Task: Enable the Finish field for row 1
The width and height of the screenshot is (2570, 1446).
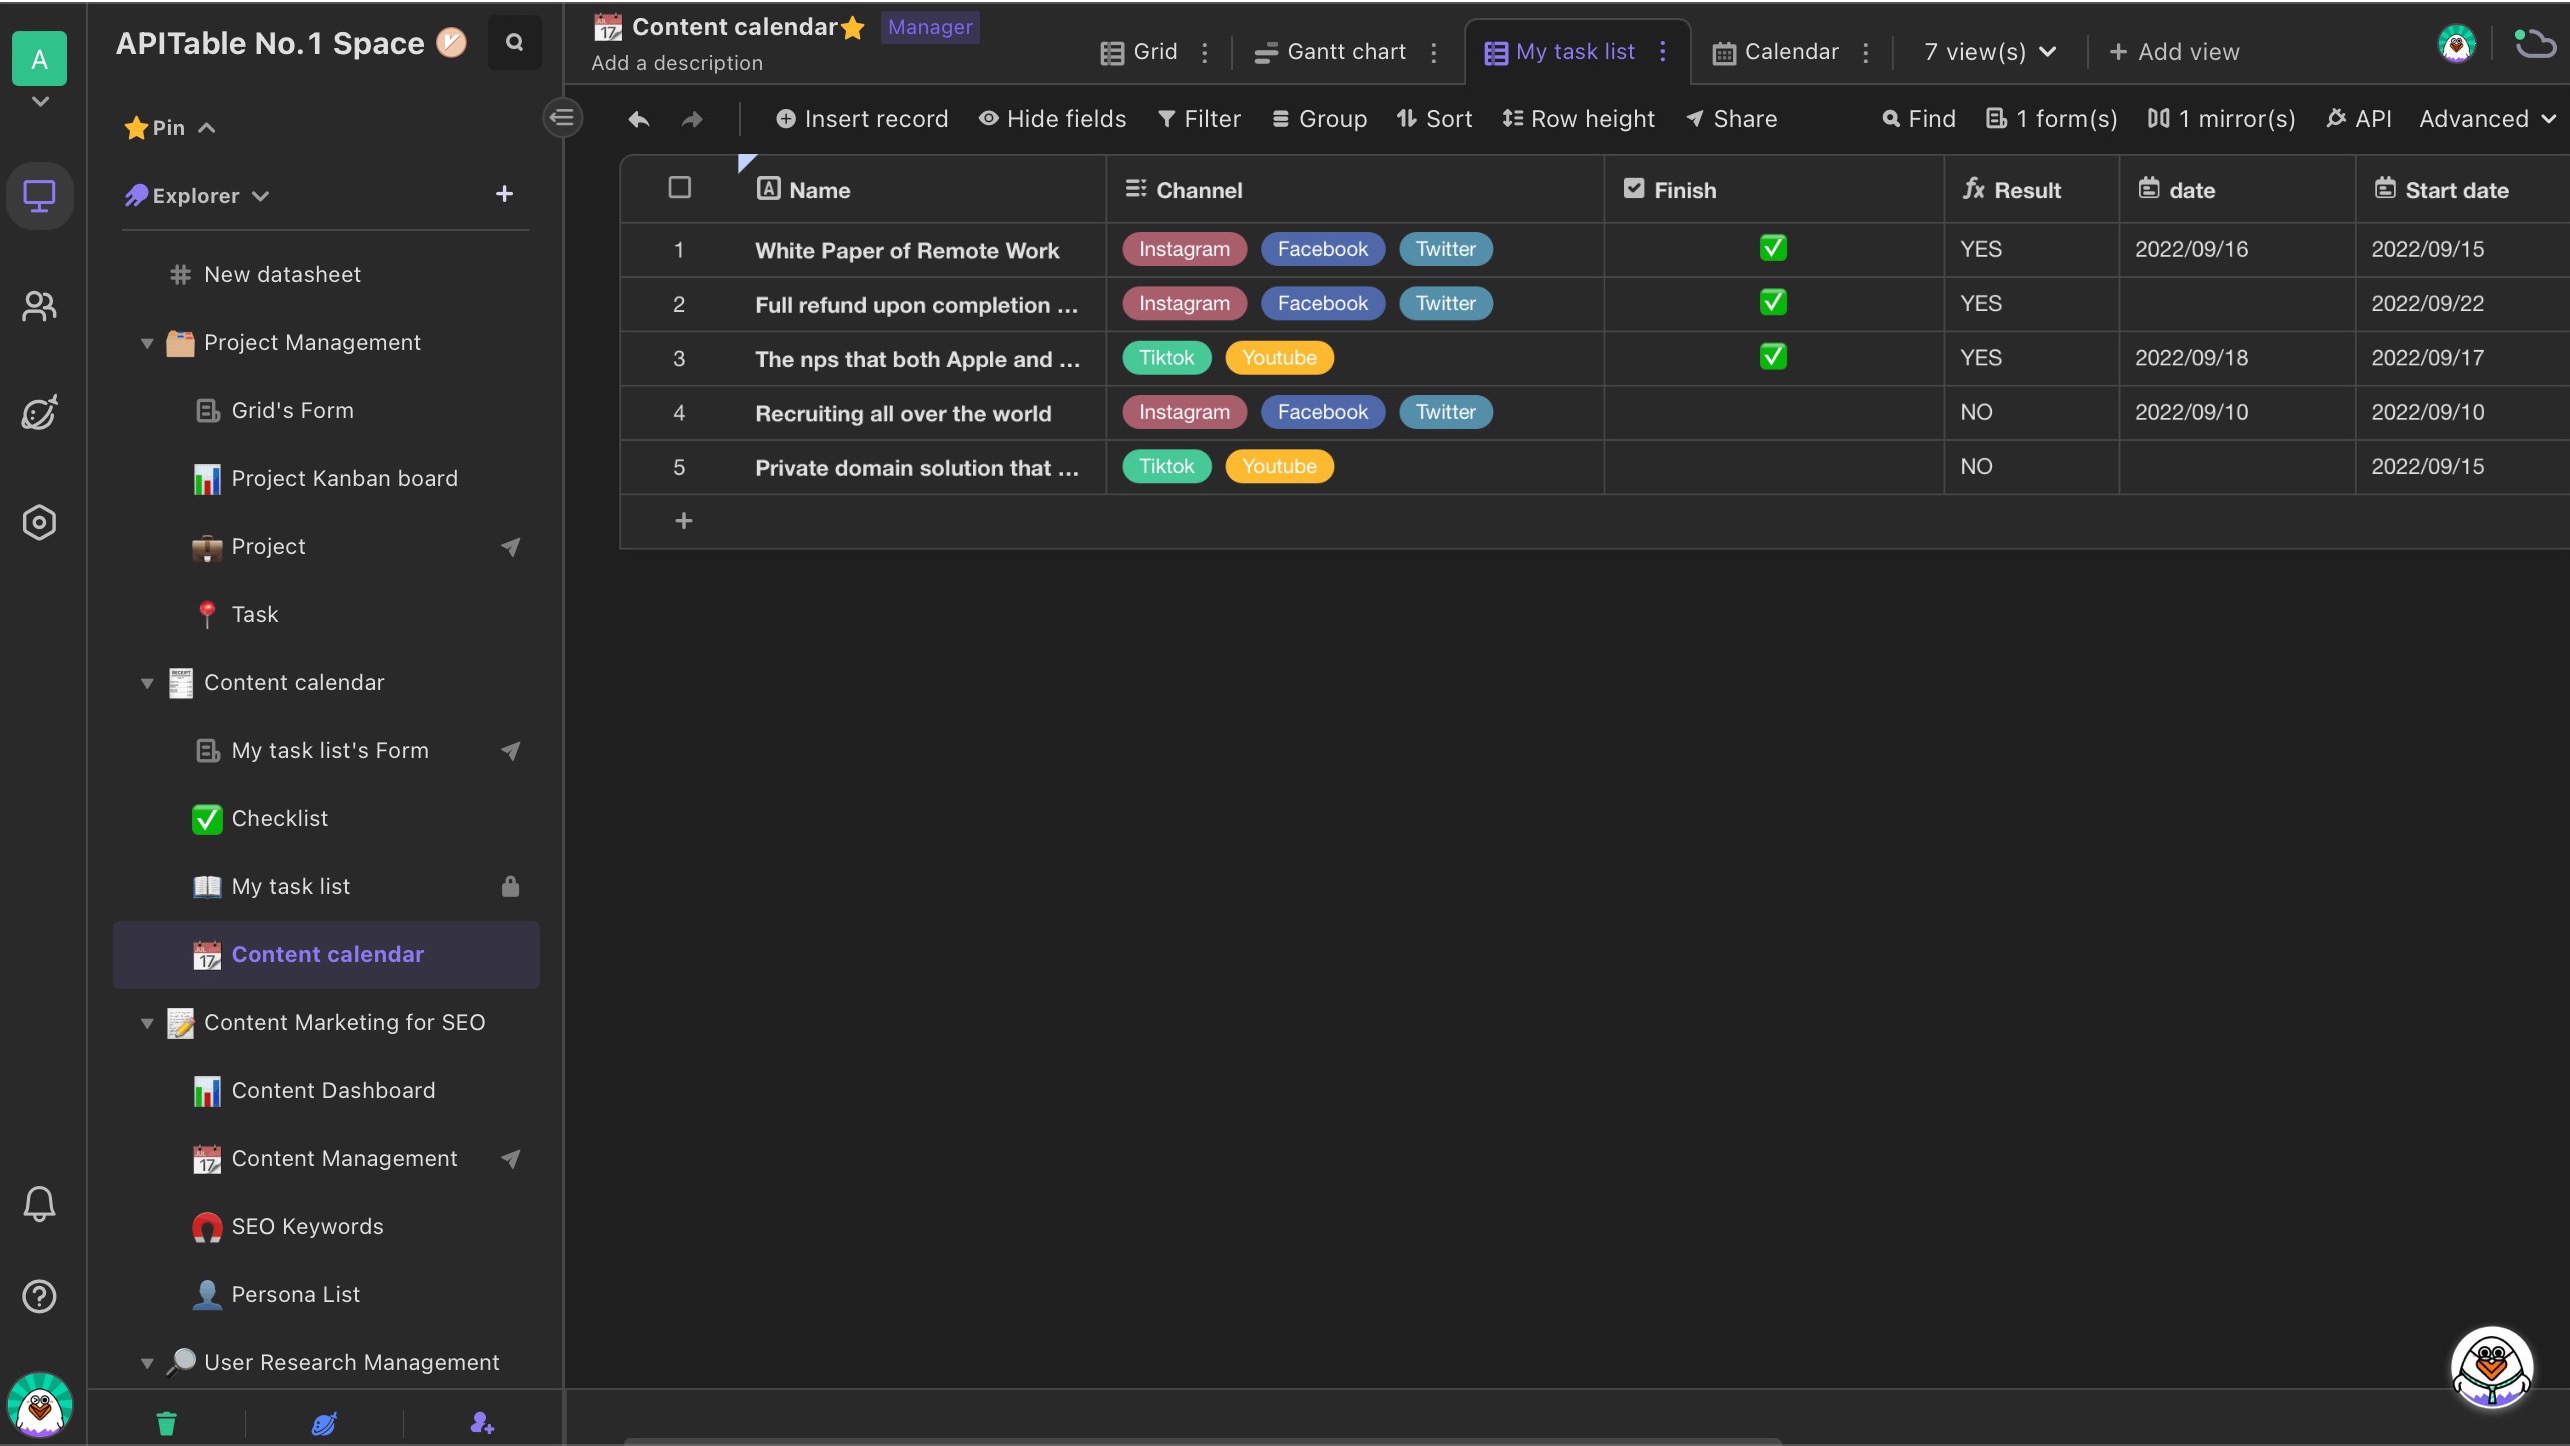Action: [x=1772, y=249]
